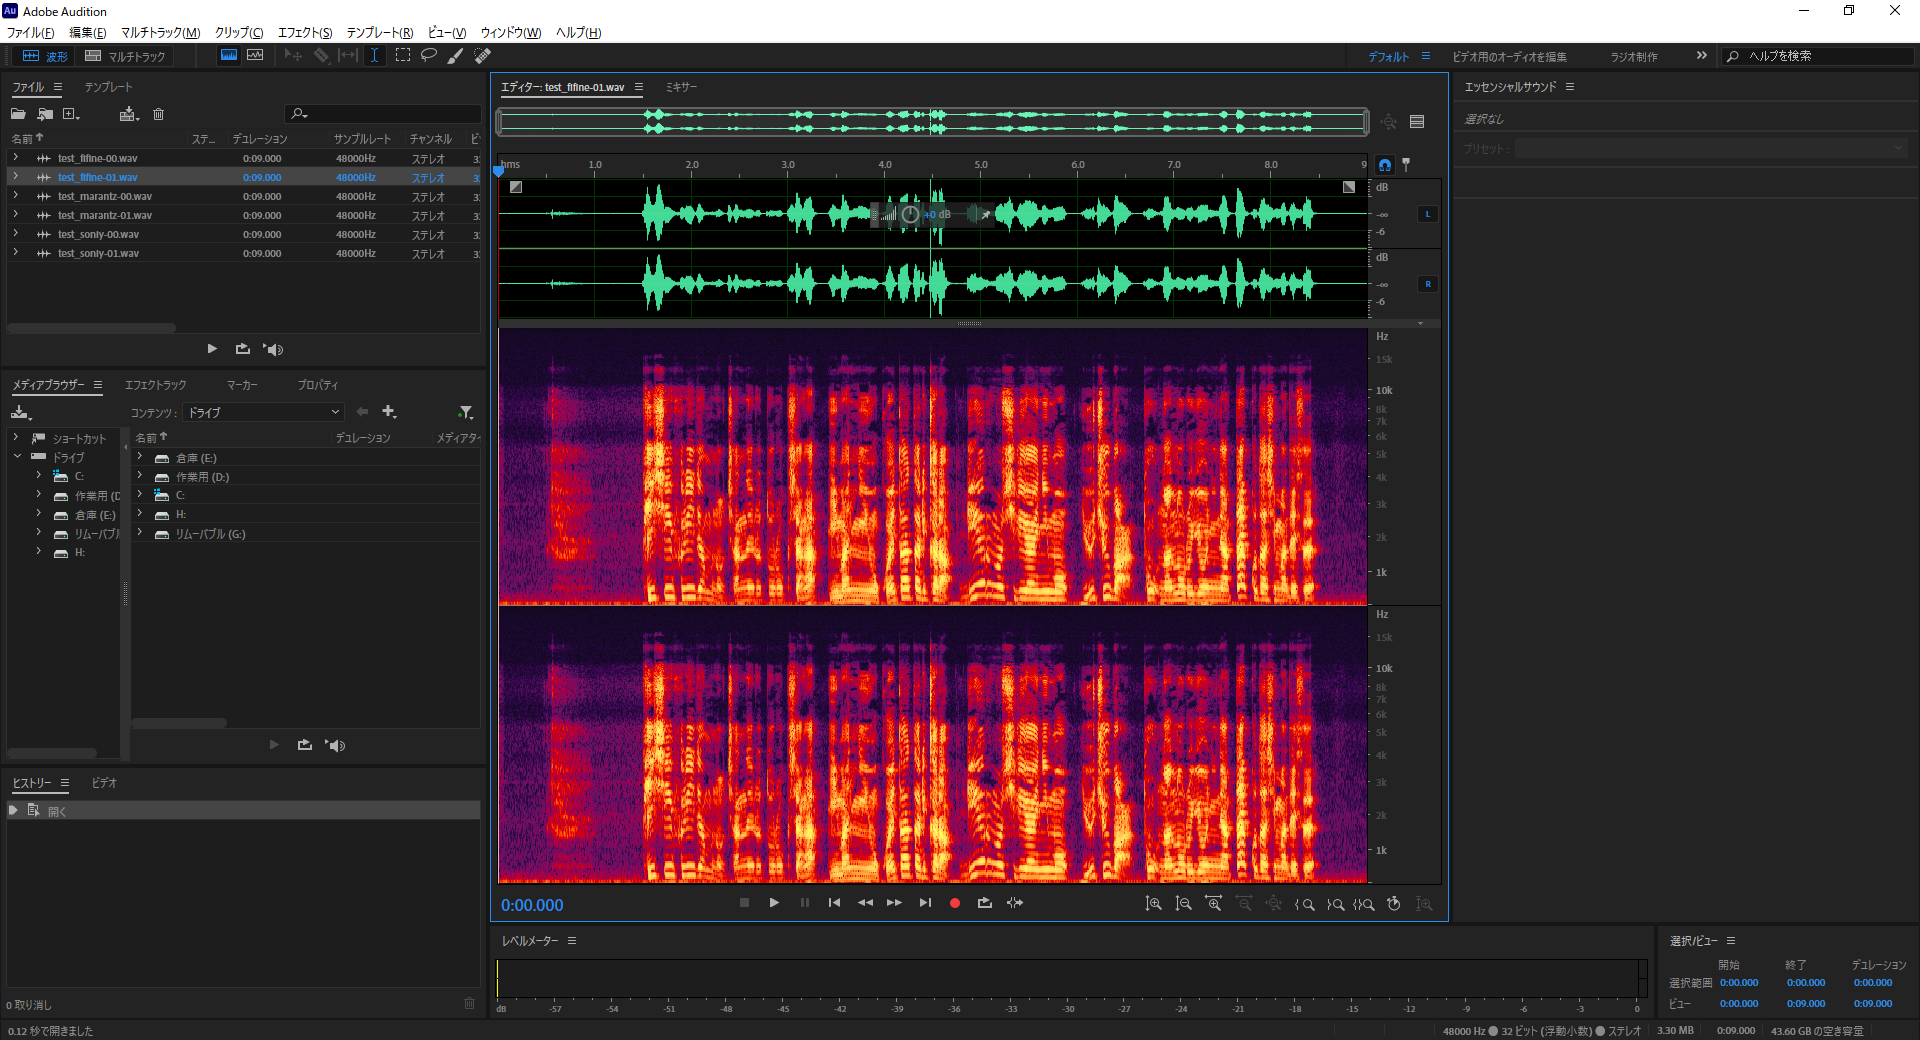Select the ラジオ制作 workspace
The width and height of the screenshot is (1920, 1040).
pos(1633,57)
